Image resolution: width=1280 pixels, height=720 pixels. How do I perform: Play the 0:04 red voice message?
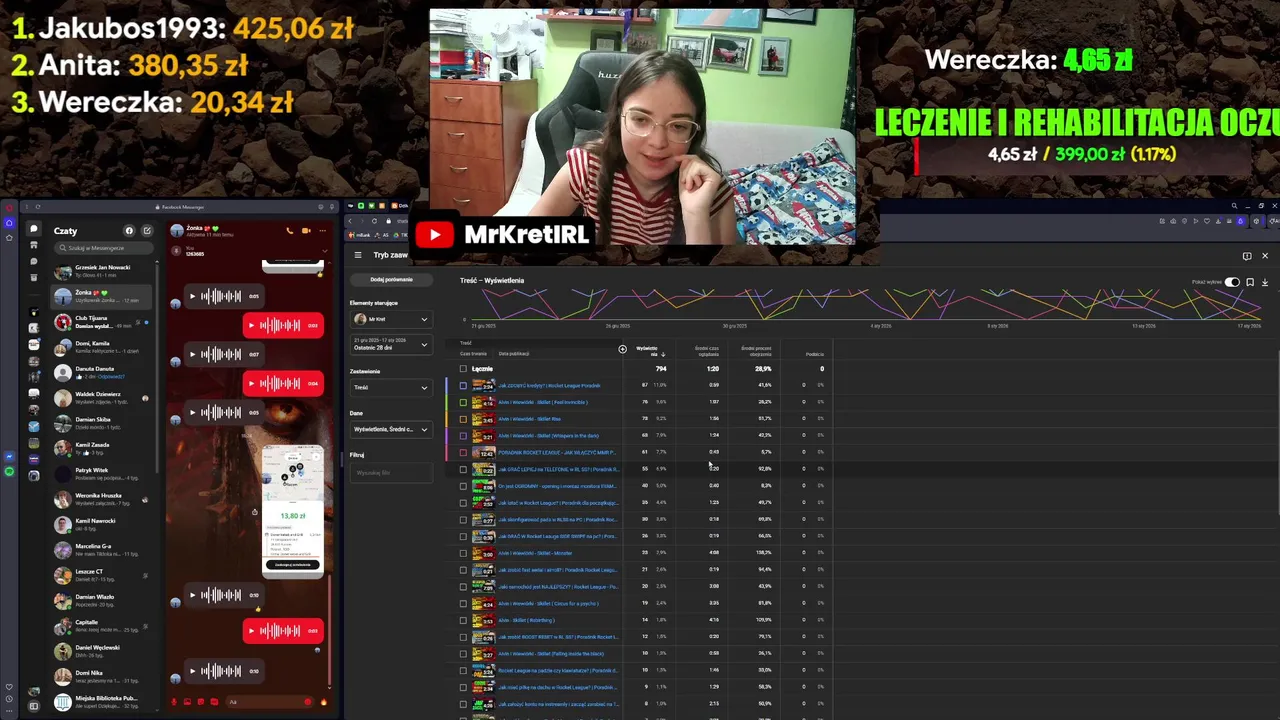pos(252,383)
